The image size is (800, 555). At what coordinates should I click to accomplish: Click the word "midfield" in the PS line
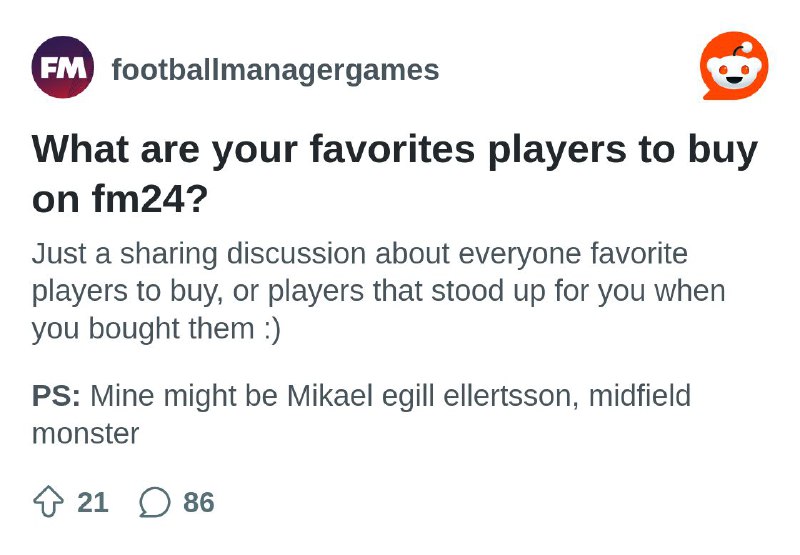coord(640,396)
